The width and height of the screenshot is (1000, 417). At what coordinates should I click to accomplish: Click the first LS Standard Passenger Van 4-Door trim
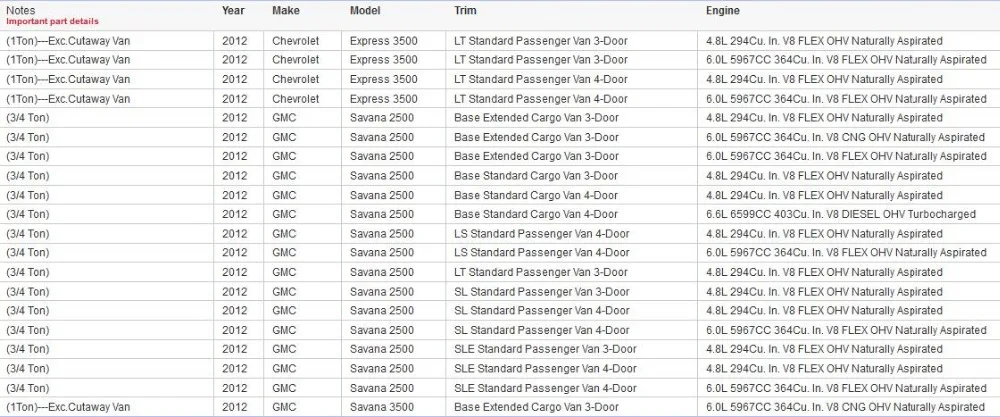(541, 234)
